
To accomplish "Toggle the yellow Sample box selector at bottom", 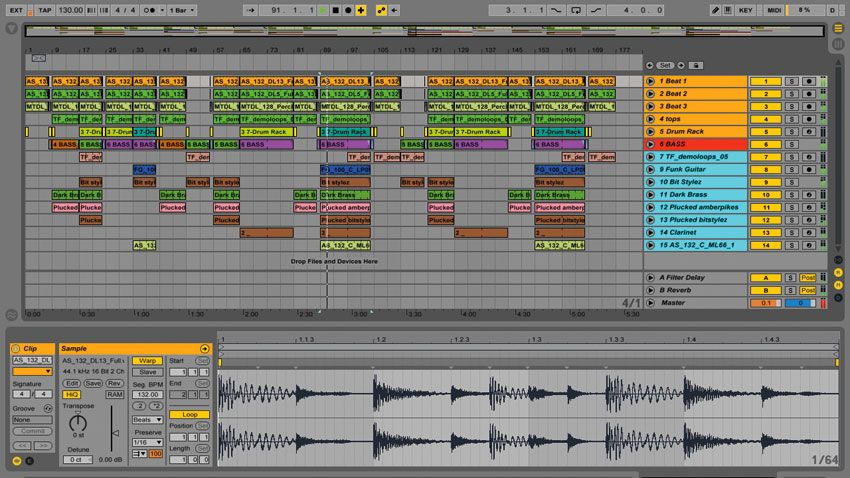I will pos(17,461).
